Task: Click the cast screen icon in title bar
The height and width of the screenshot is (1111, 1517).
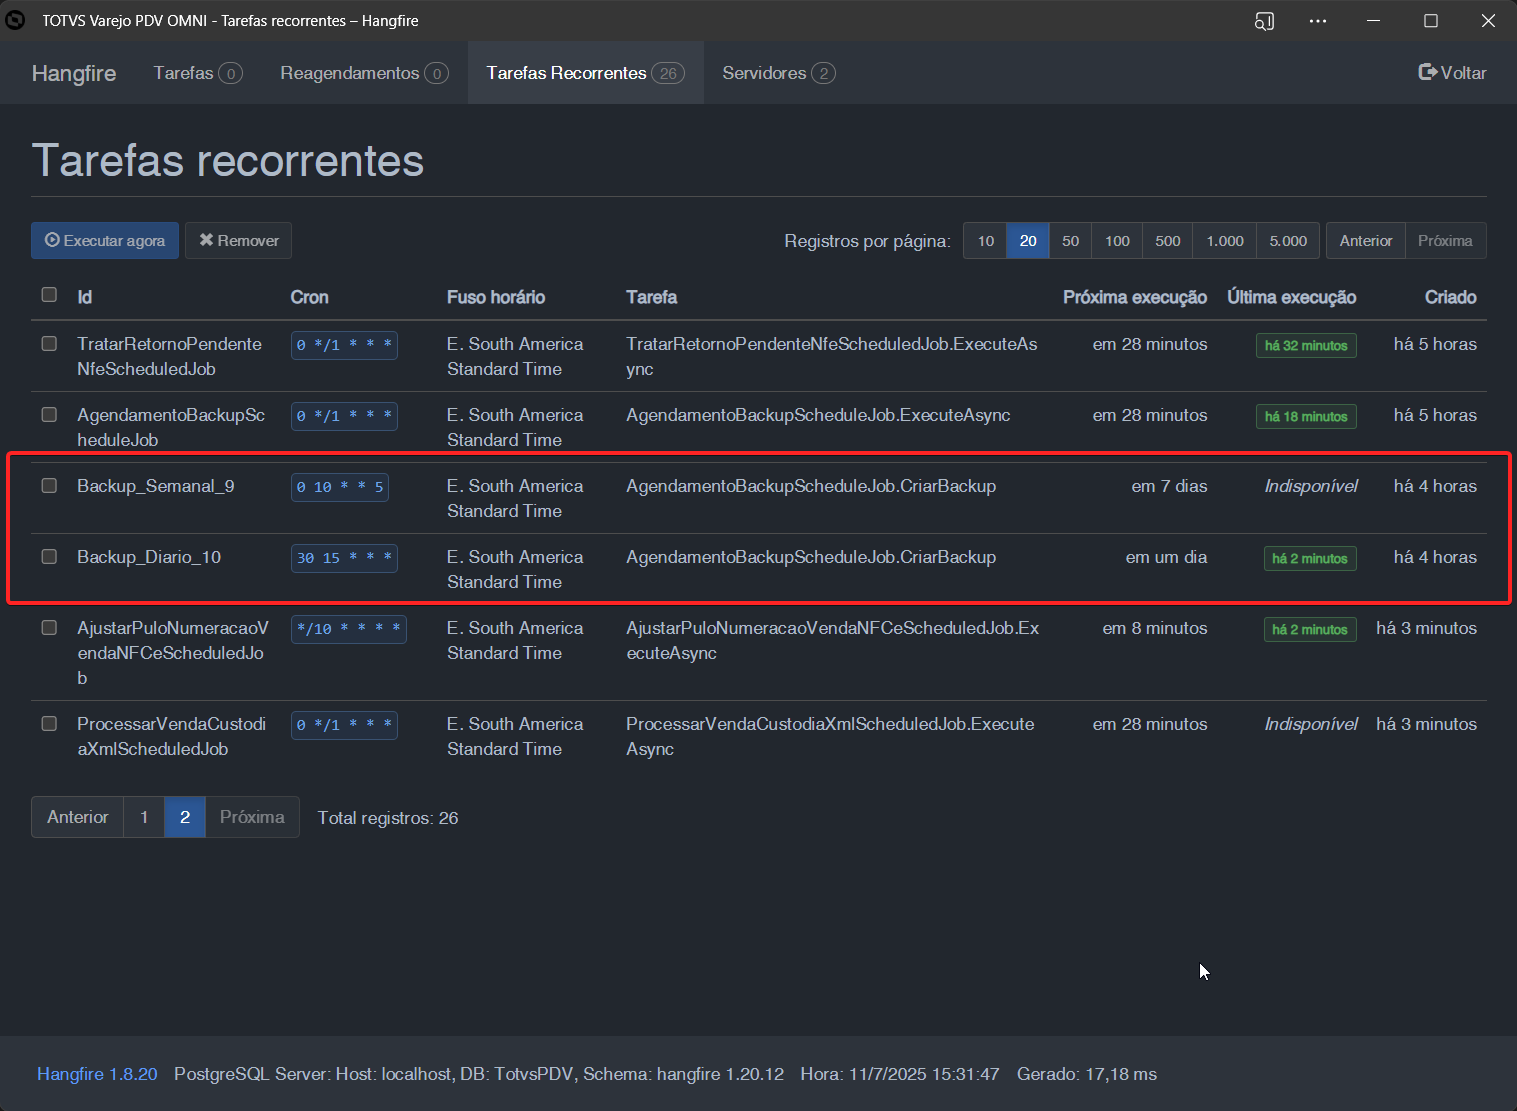Action: 1264,21
